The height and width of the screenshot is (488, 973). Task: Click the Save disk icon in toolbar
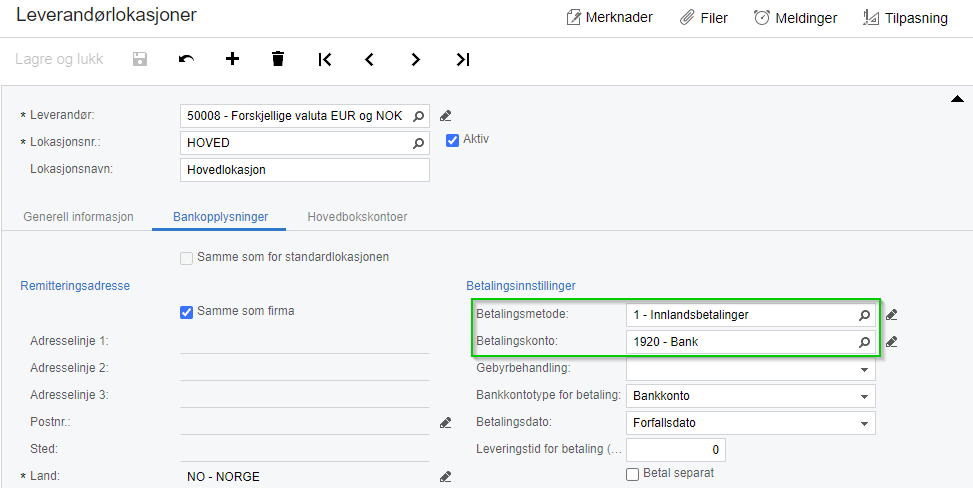140,60
